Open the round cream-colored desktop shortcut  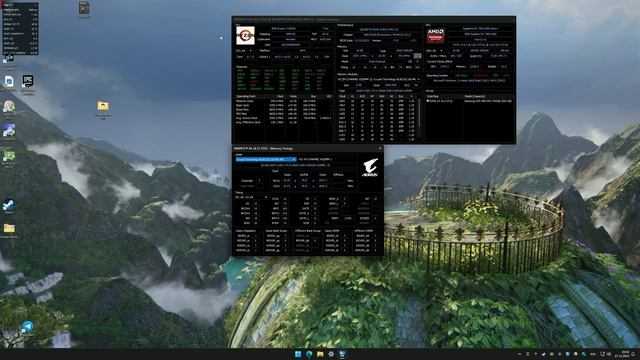pyautogui.click(x=9, y=106)
